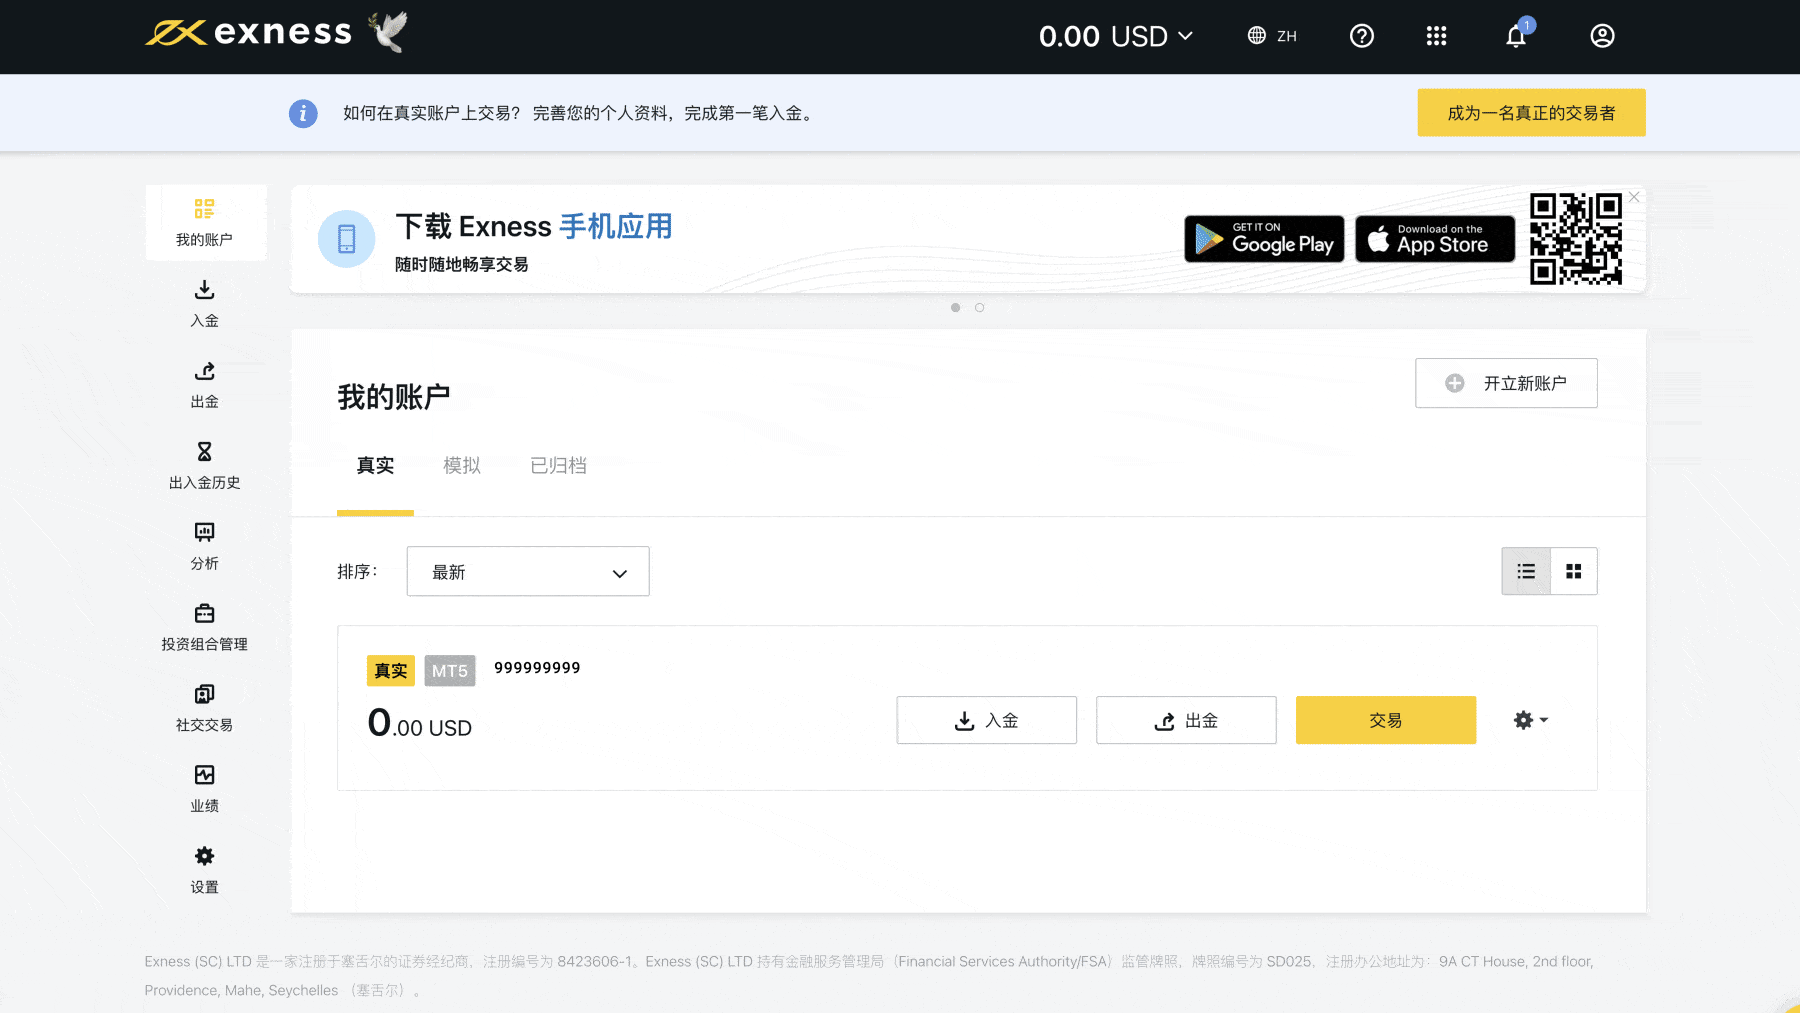Close the mobile app banner

click(1634, 197)
